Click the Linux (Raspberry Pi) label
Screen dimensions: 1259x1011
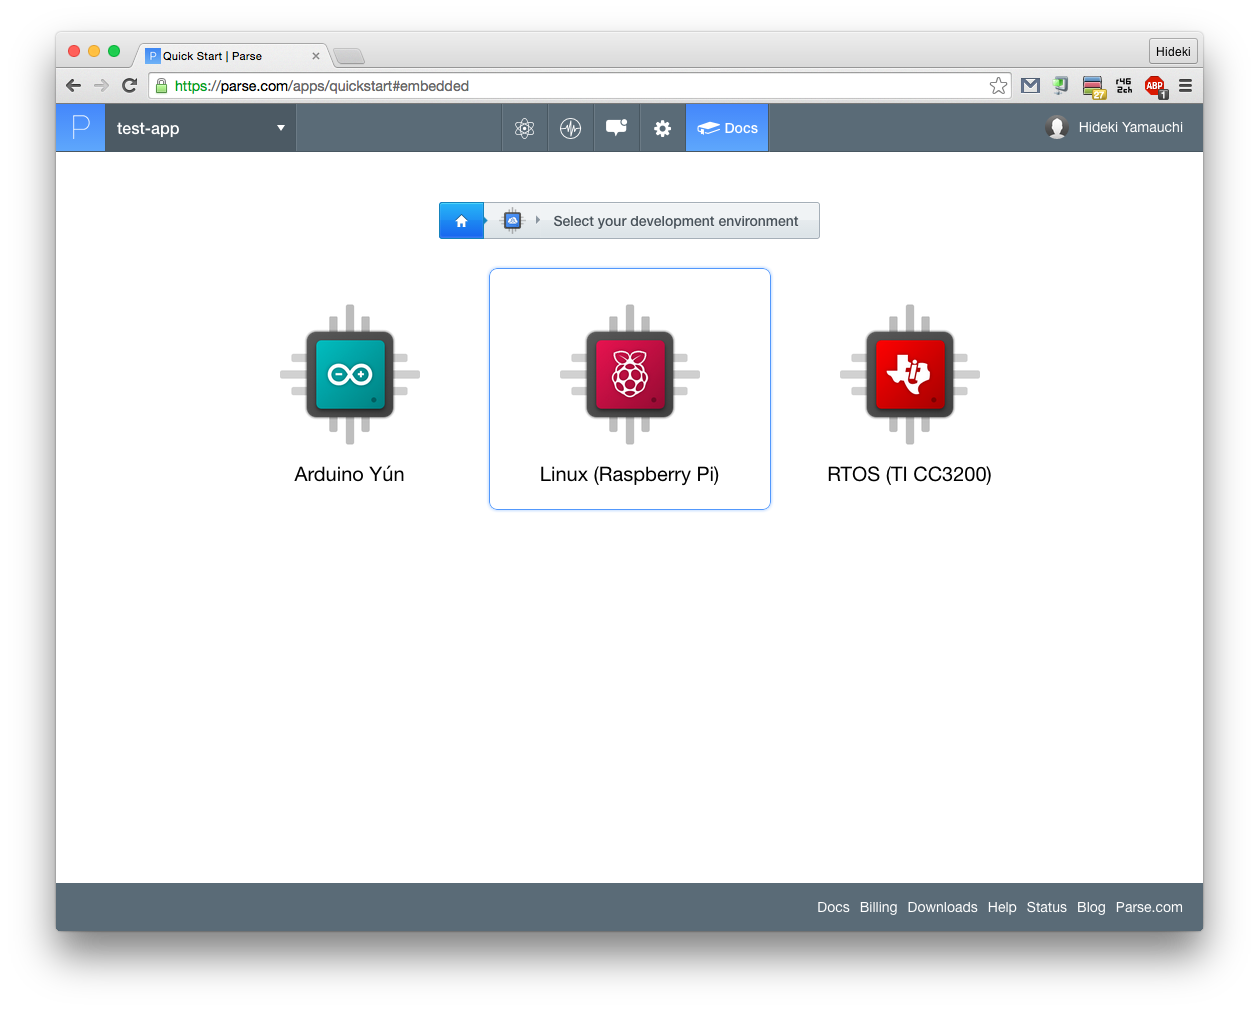tap(629, 474)
